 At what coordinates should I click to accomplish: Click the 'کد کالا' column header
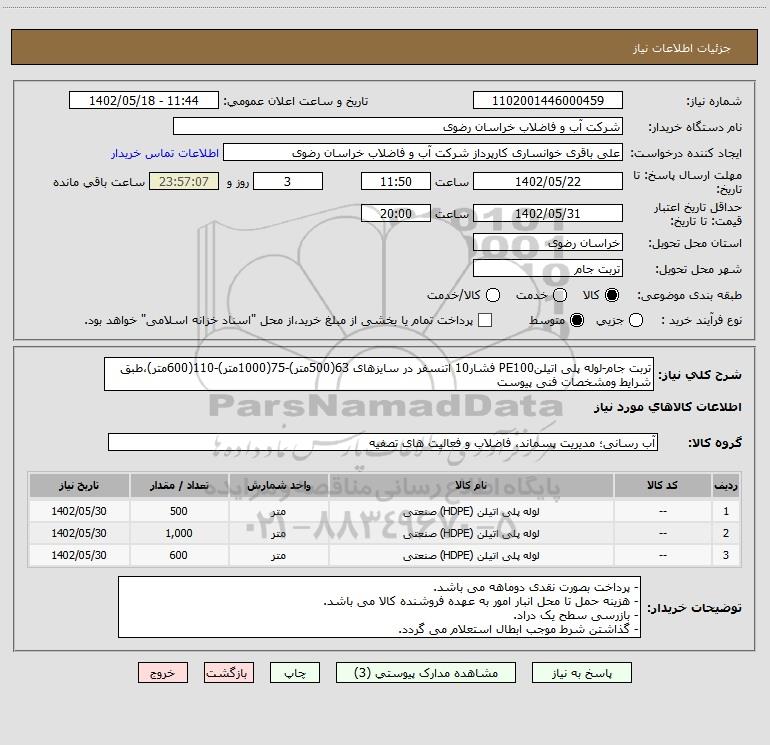(662, 485)
